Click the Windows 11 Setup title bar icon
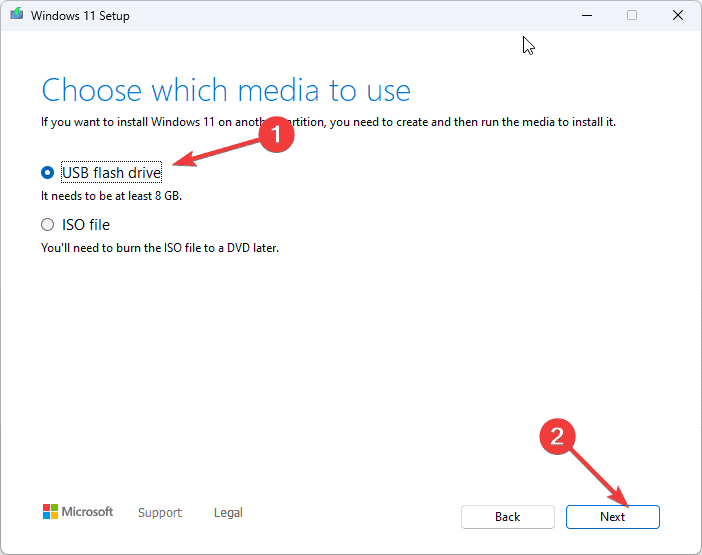The height and width of the screenshot is (555, 702). pos(17,14)
